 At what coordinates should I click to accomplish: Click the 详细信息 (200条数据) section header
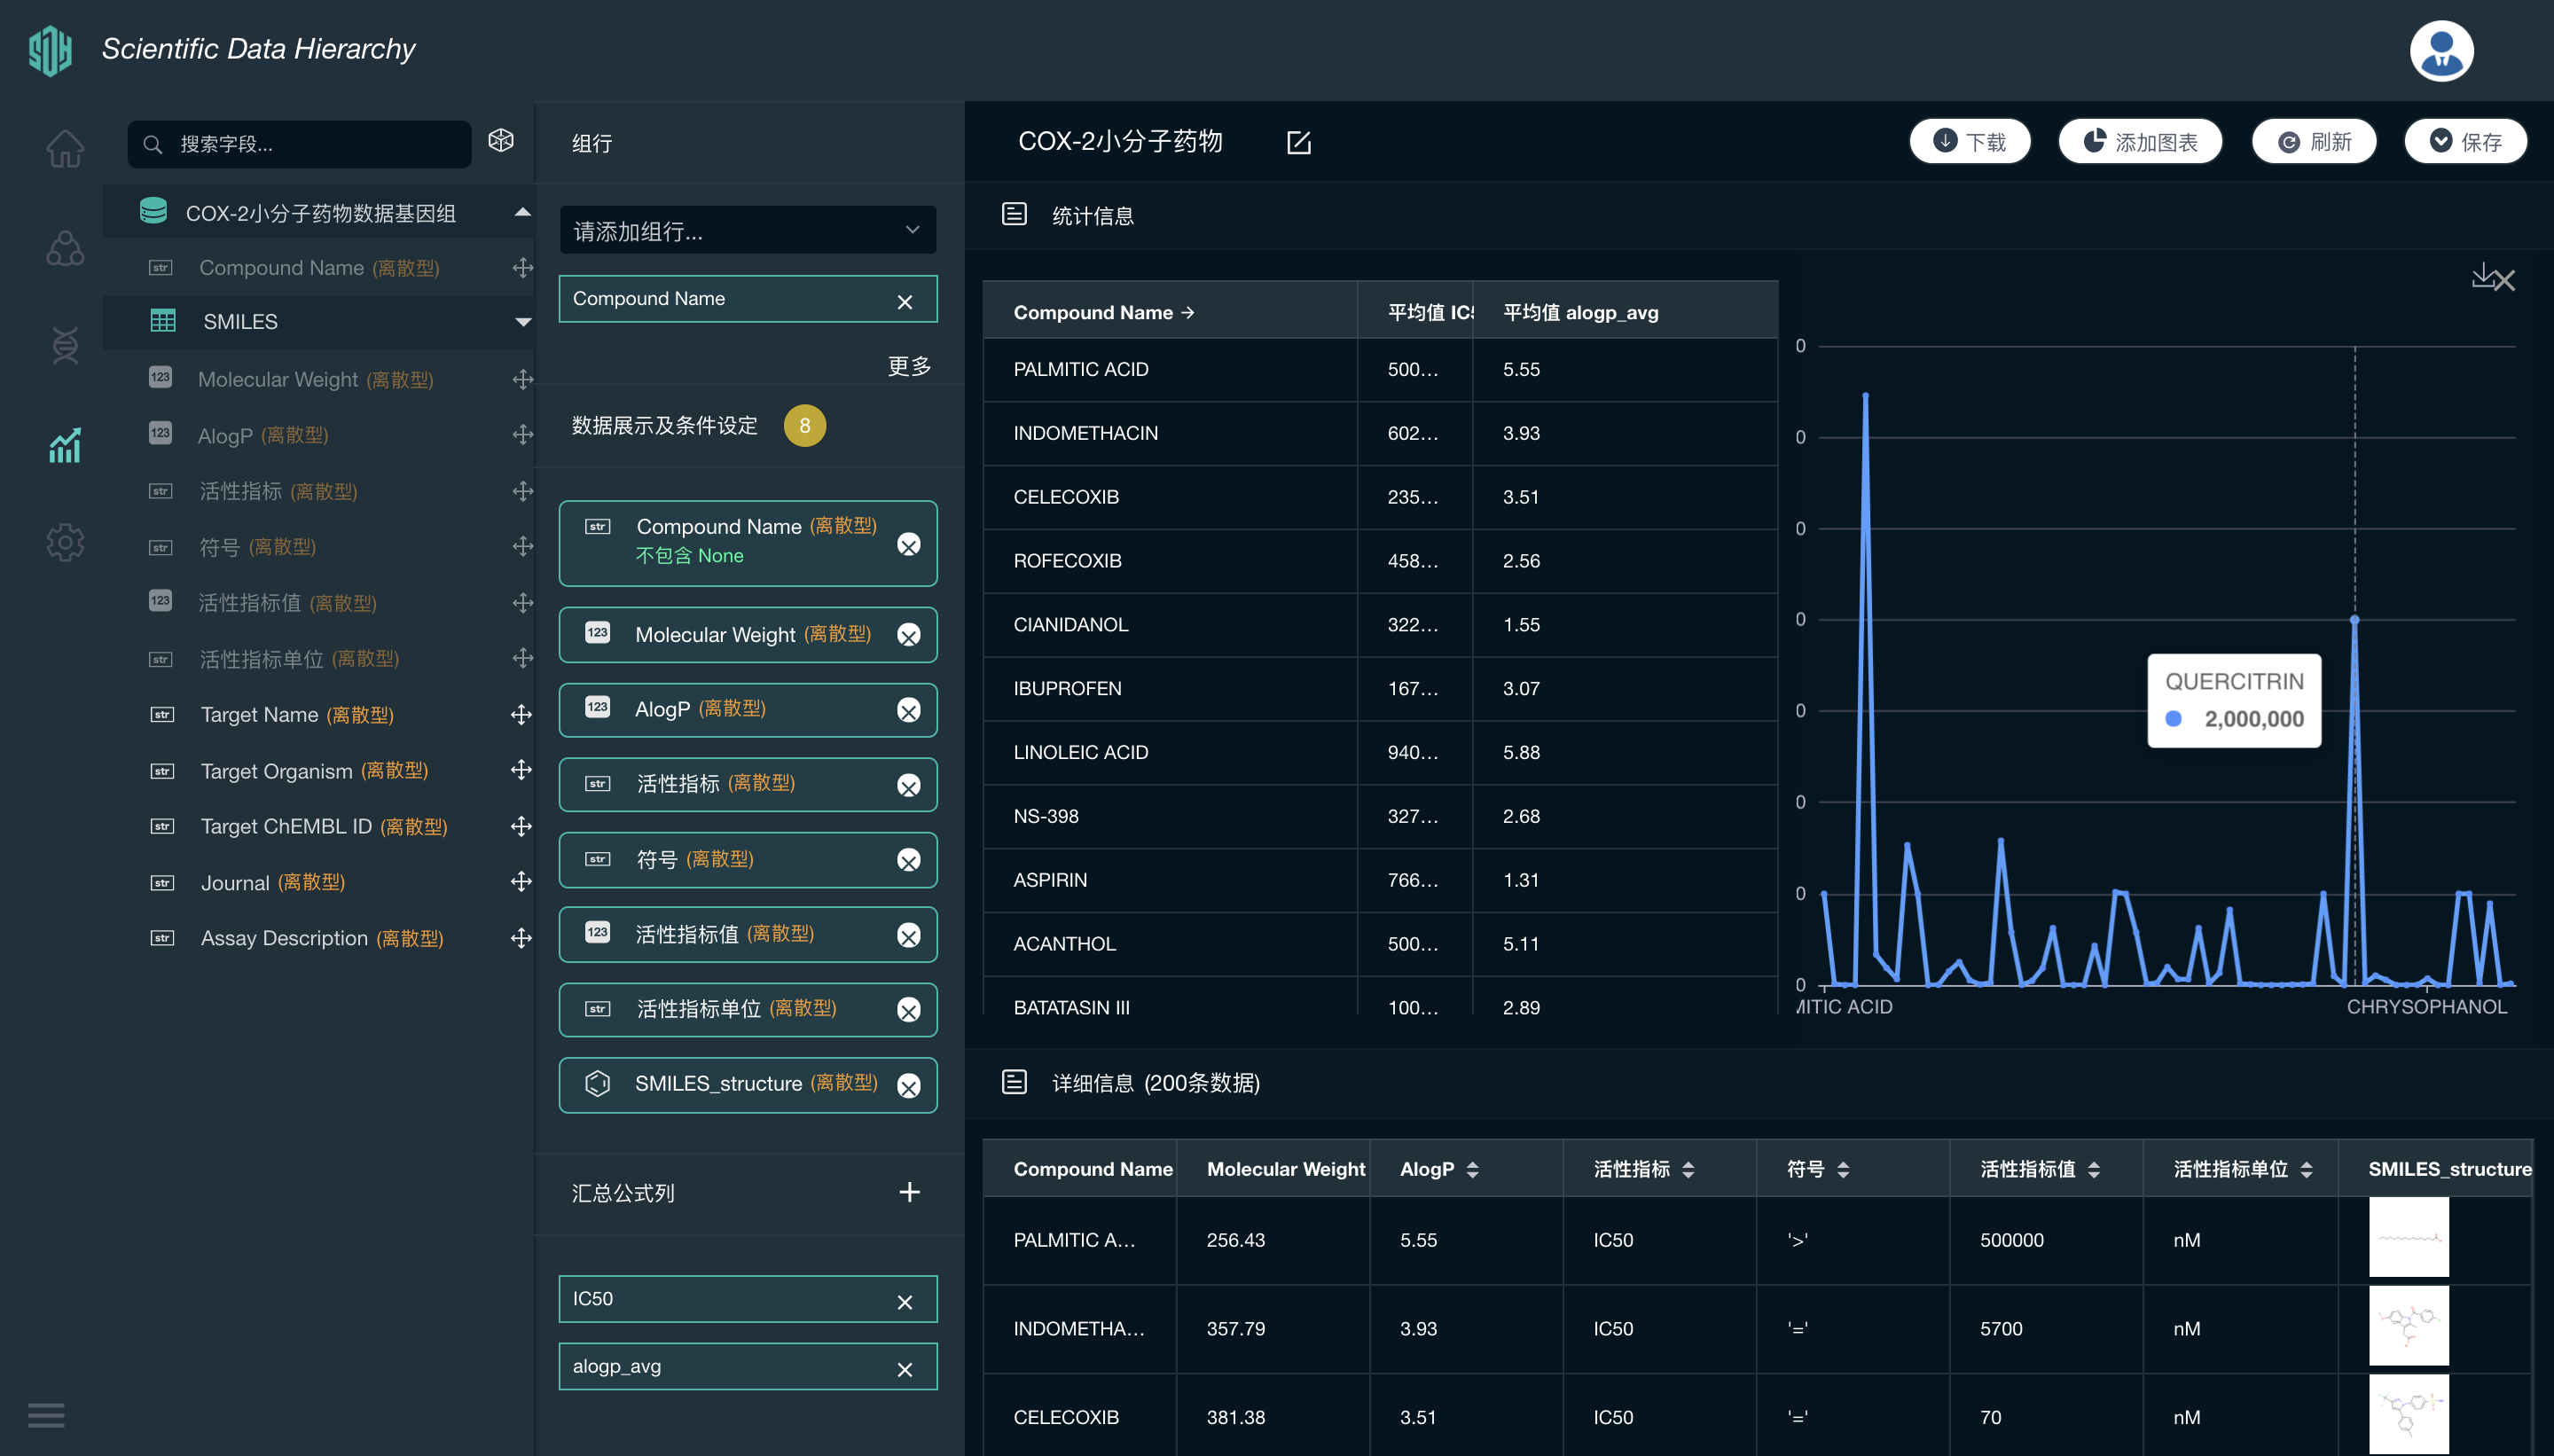(1155, 1083)
